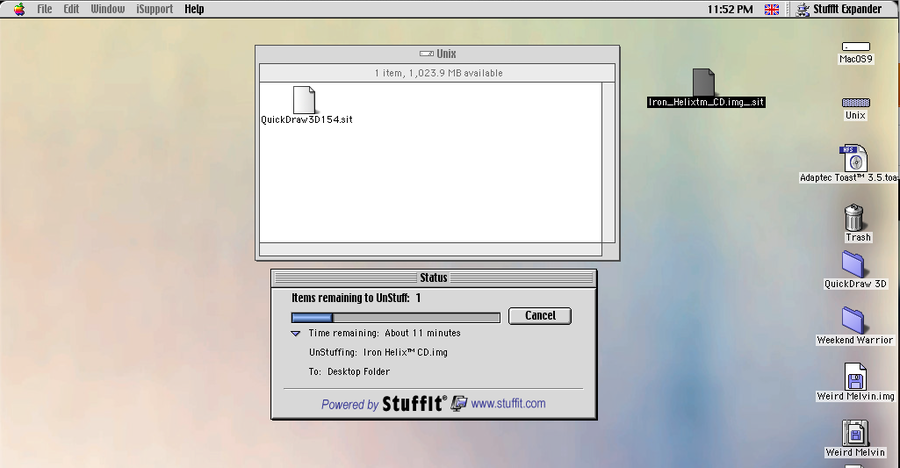This screenshot has height=468, width=900.
Task: Visit the www.stuffit.com link
Action: 508,404
